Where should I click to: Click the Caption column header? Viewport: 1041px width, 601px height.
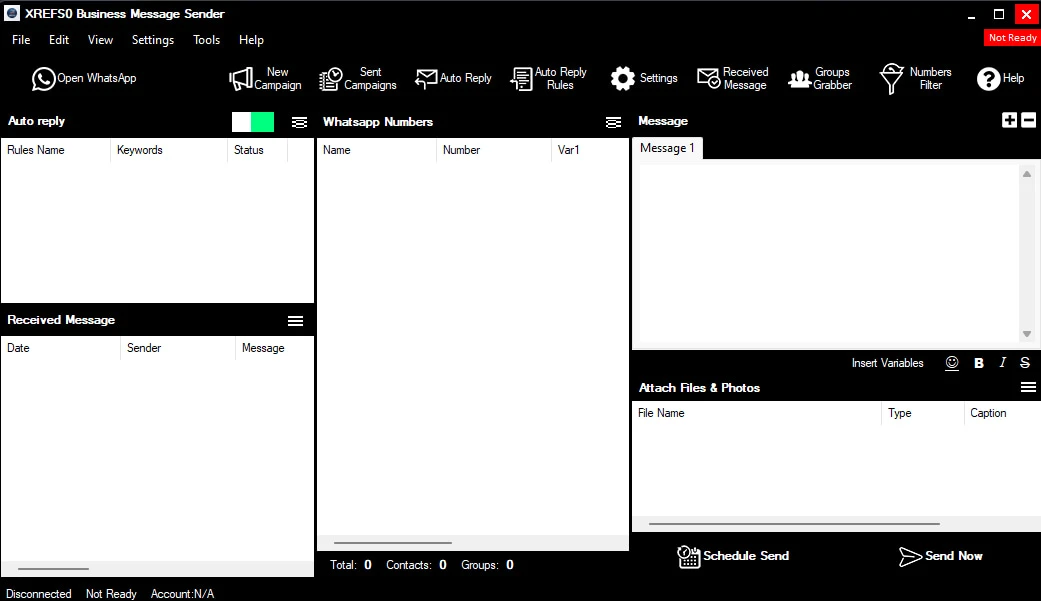(1002, 413)
